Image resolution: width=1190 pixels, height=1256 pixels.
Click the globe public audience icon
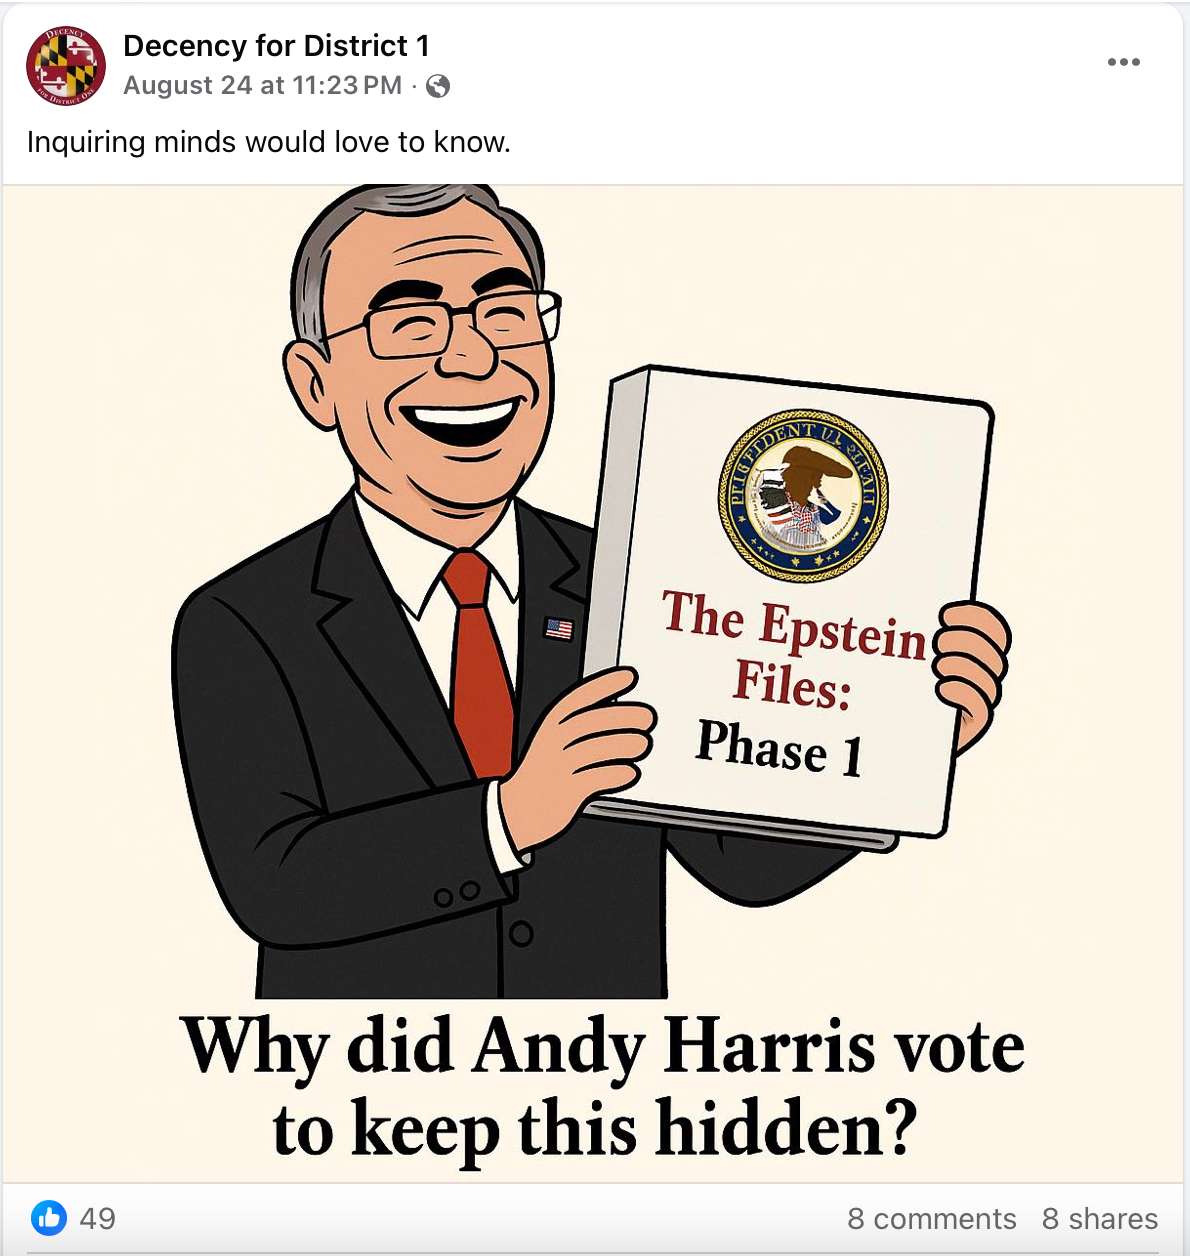point(438,87)
